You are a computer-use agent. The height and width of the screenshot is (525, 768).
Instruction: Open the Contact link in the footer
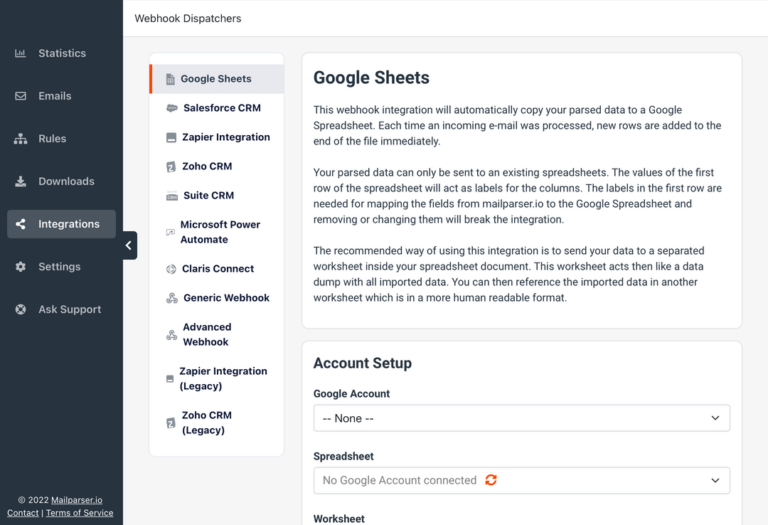pos(23,513)
